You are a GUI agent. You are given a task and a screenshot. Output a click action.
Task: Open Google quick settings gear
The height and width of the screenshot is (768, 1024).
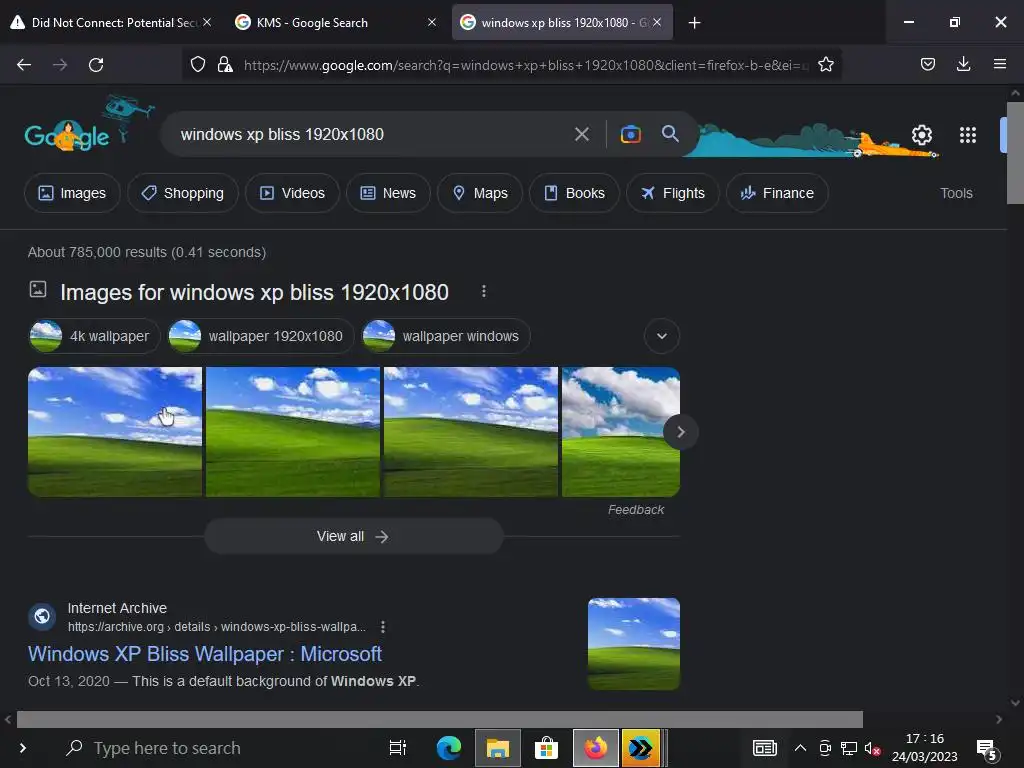tap(922, 135)
